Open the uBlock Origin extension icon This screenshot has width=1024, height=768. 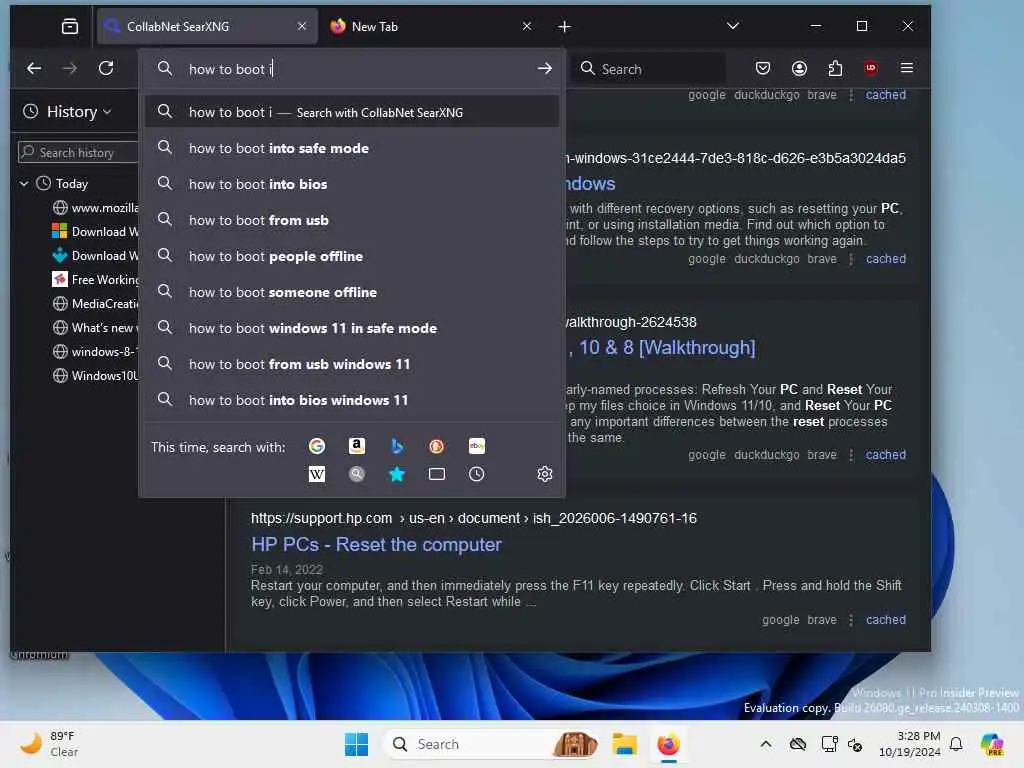tap(871, 68)
